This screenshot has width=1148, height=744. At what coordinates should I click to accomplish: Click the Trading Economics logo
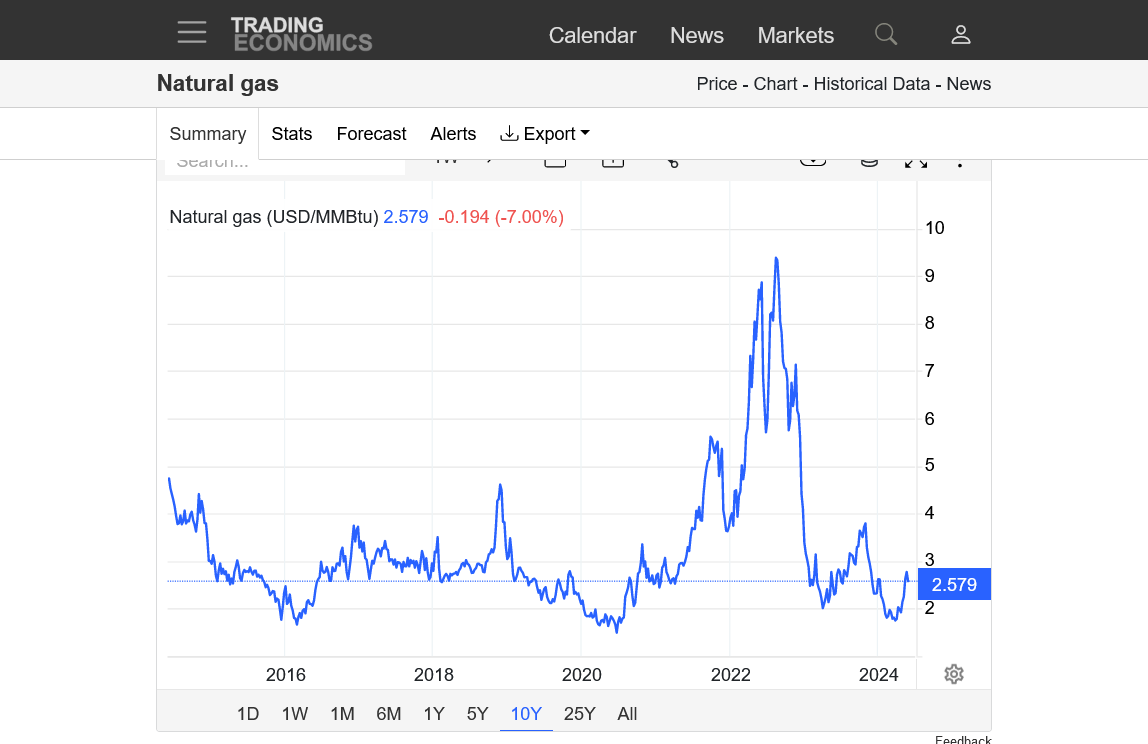tap(301, 34)
